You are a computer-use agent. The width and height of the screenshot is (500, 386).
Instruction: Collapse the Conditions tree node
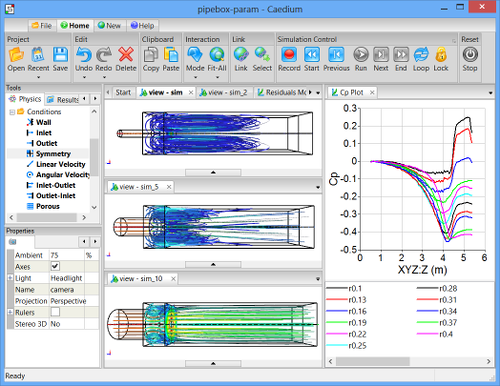click(12, 112)
